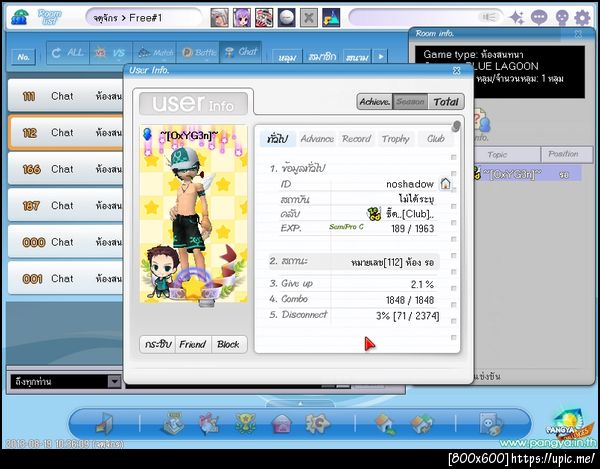Click the sparkle stars icon in top bar
The width and height of the screenshot is (600, 469).
coord(517,18)
